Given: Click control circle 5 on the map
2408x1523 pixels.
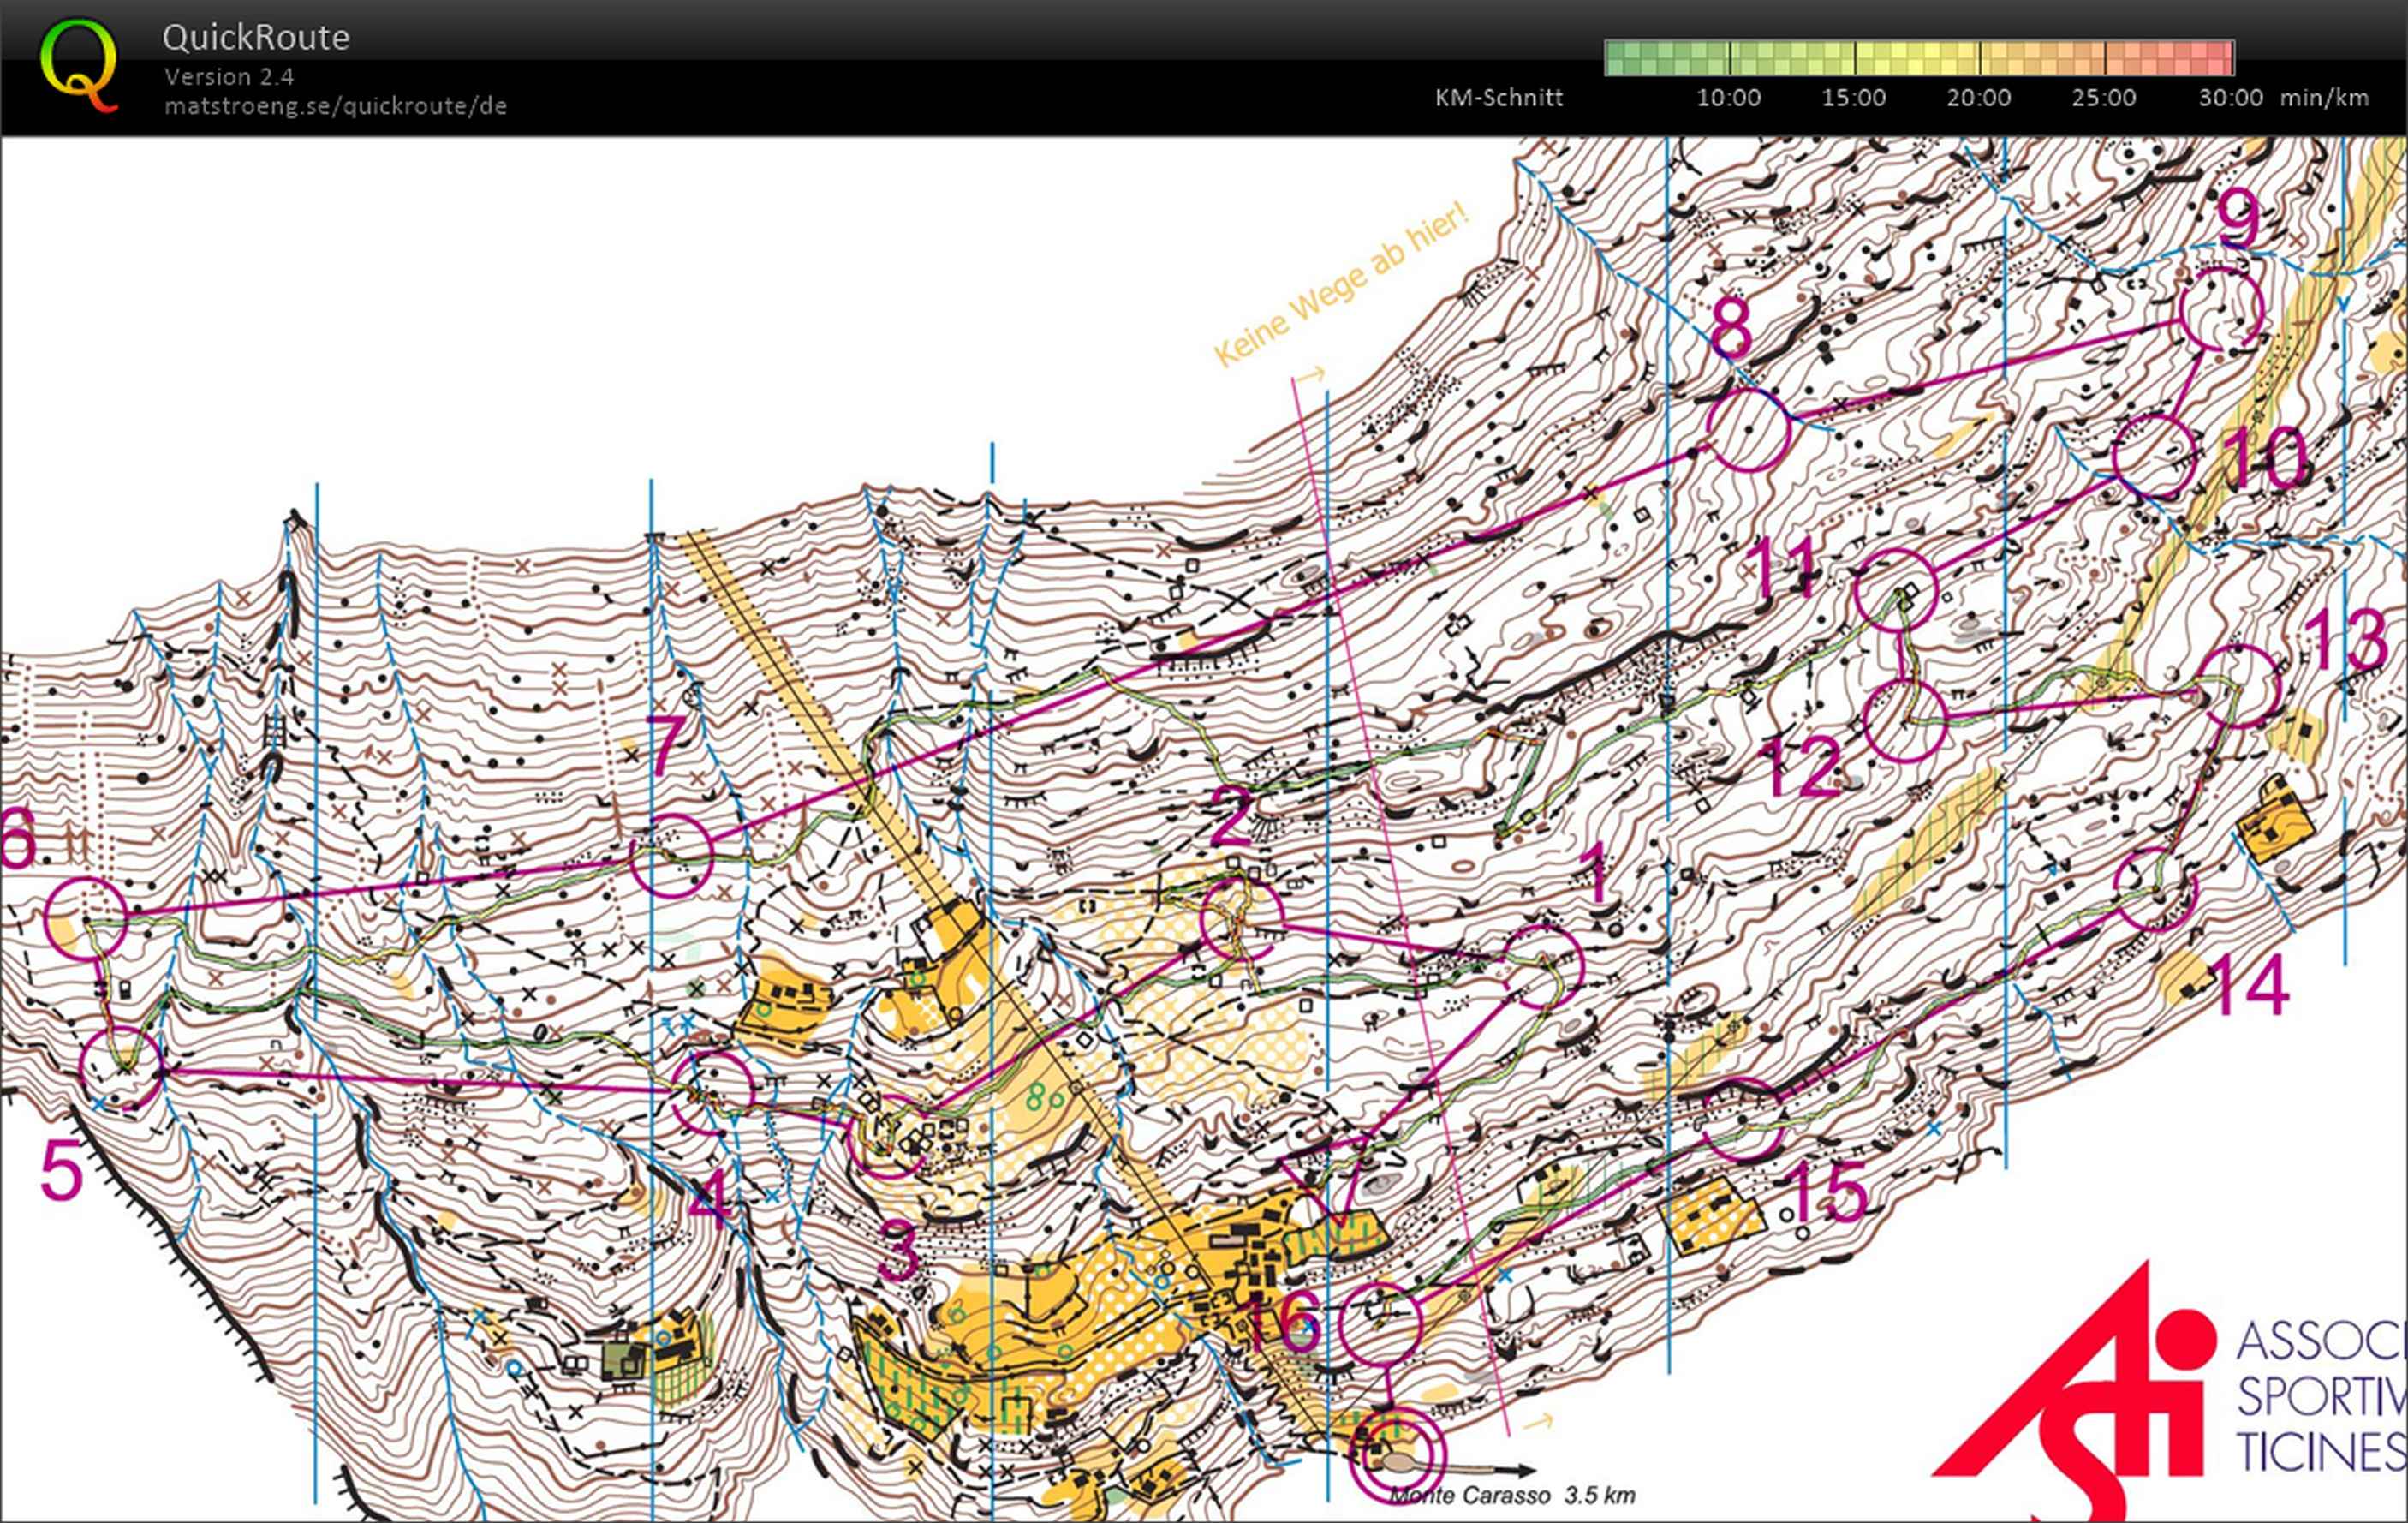Looking at the screenshot, I should (121, 1069).
